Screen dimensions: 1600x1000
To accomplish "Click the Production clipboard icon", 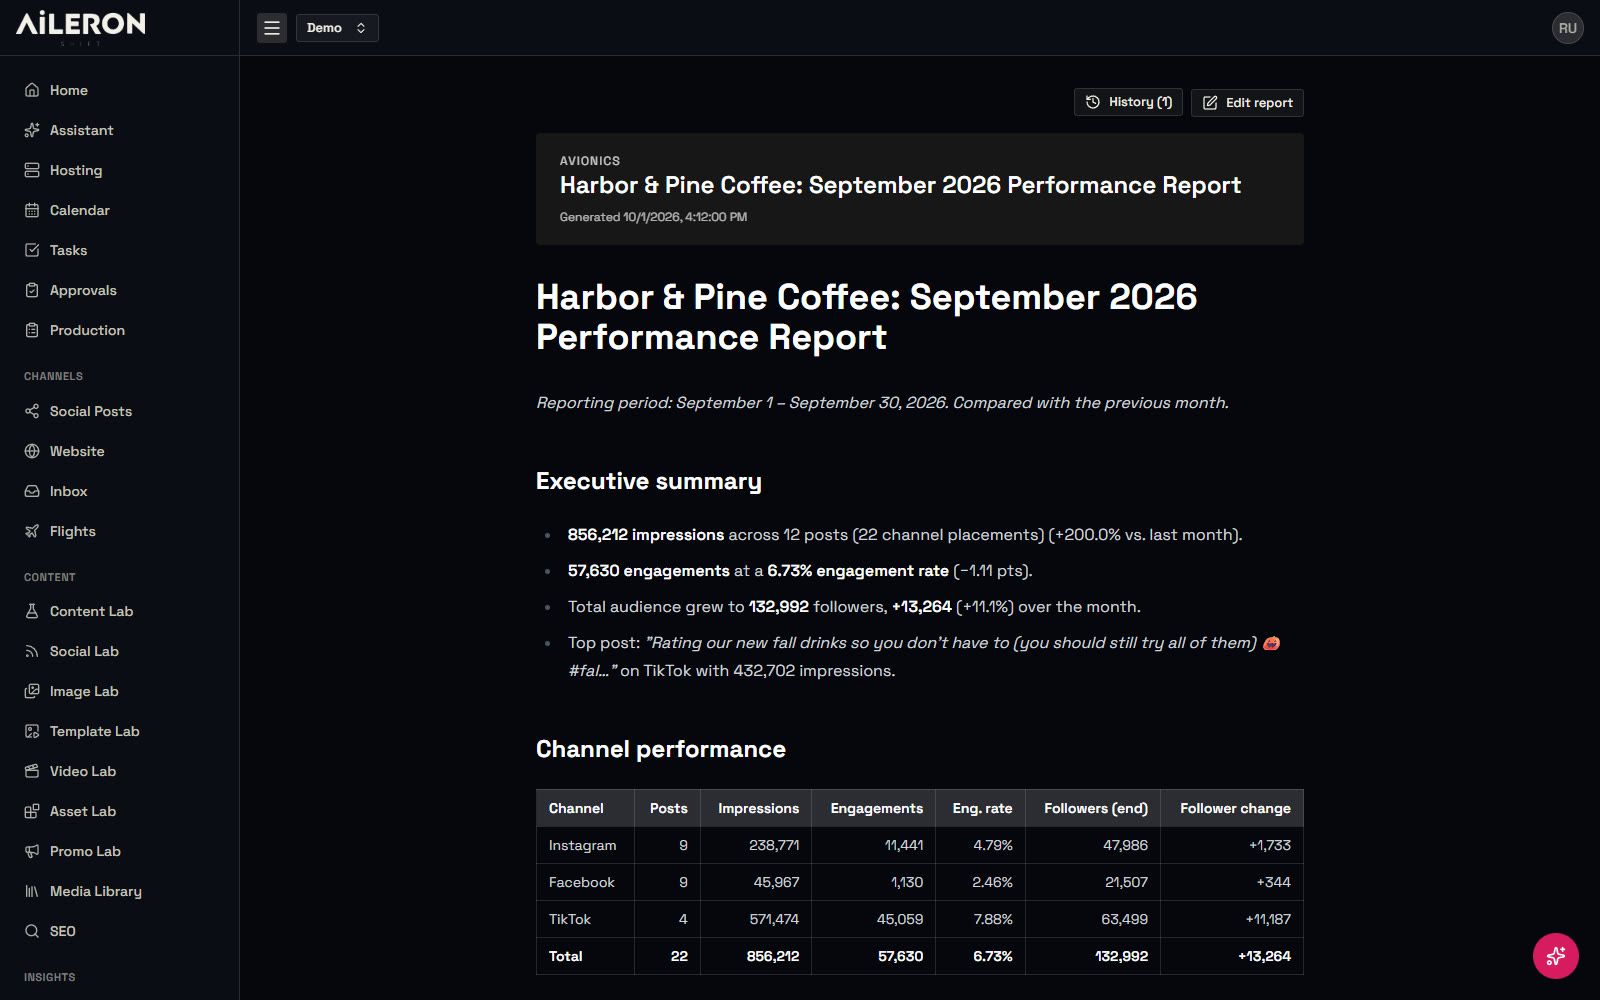I will 32,330.
